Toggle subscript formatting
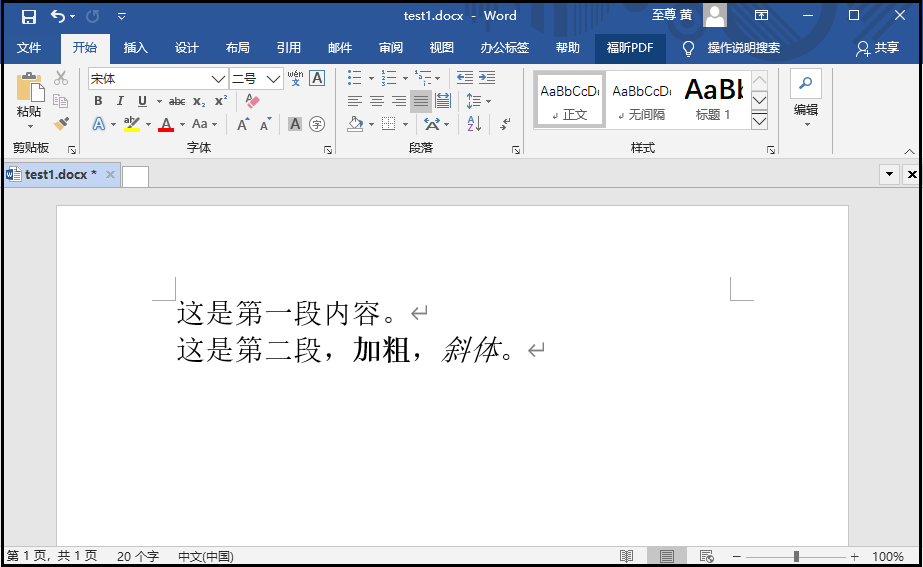The image size is (923, 567). tap(200, 101)
